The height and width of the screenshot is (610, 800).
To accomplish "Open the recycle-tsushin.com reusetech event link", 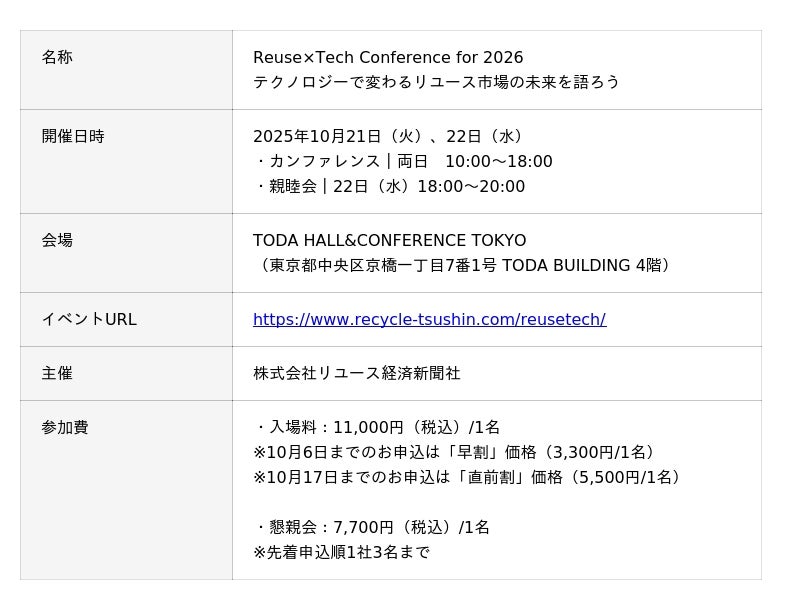I will coord(429,320).
